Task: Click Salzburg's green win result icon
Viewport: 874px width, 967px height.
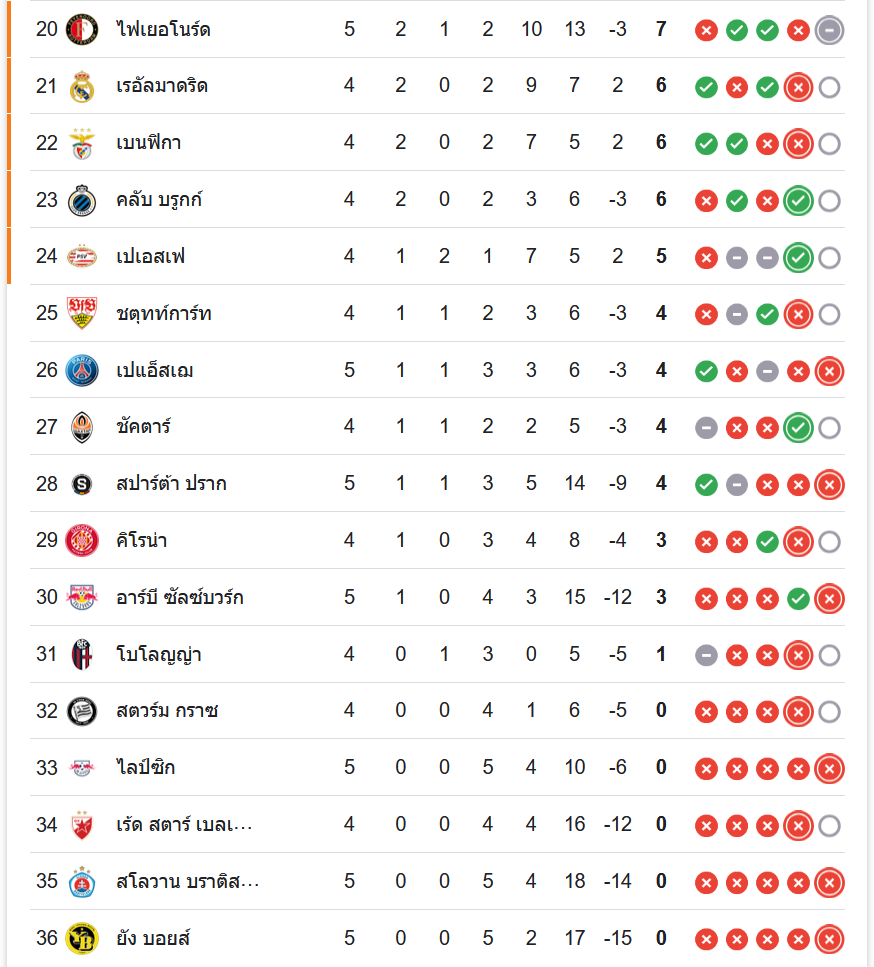Action: 798,599
